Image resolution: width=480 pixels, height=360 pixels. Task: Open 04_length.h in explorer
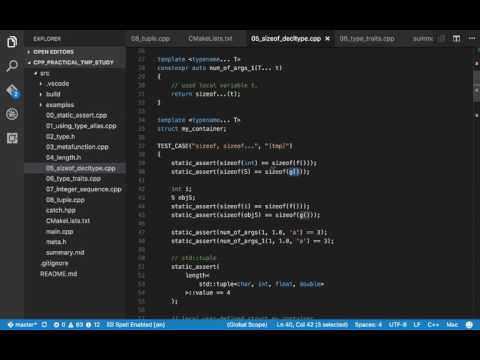tap(63, 158)
